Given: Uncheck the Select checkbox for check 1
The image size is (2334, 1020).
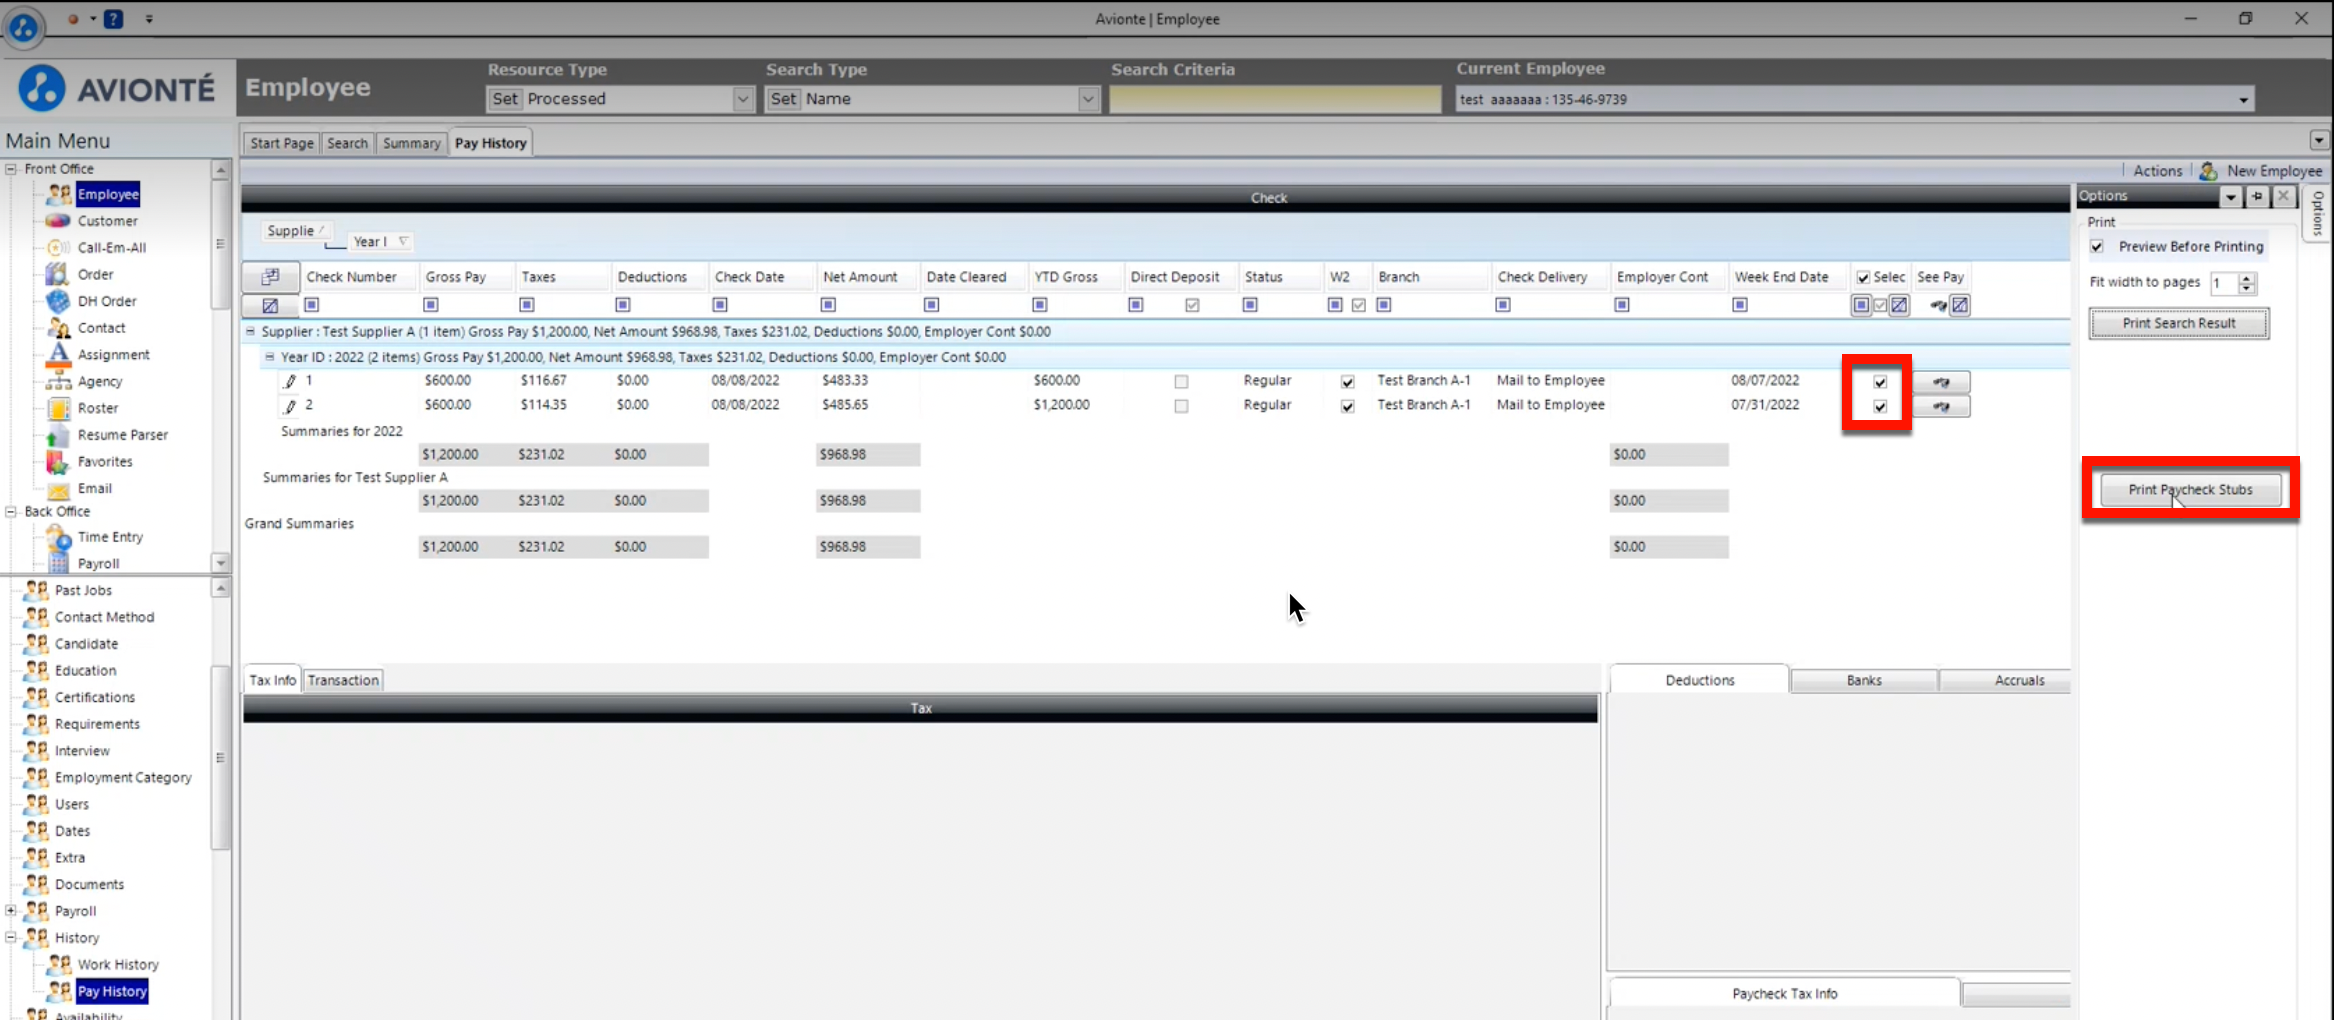Looking at the screenshot, I should point(1880,382).
